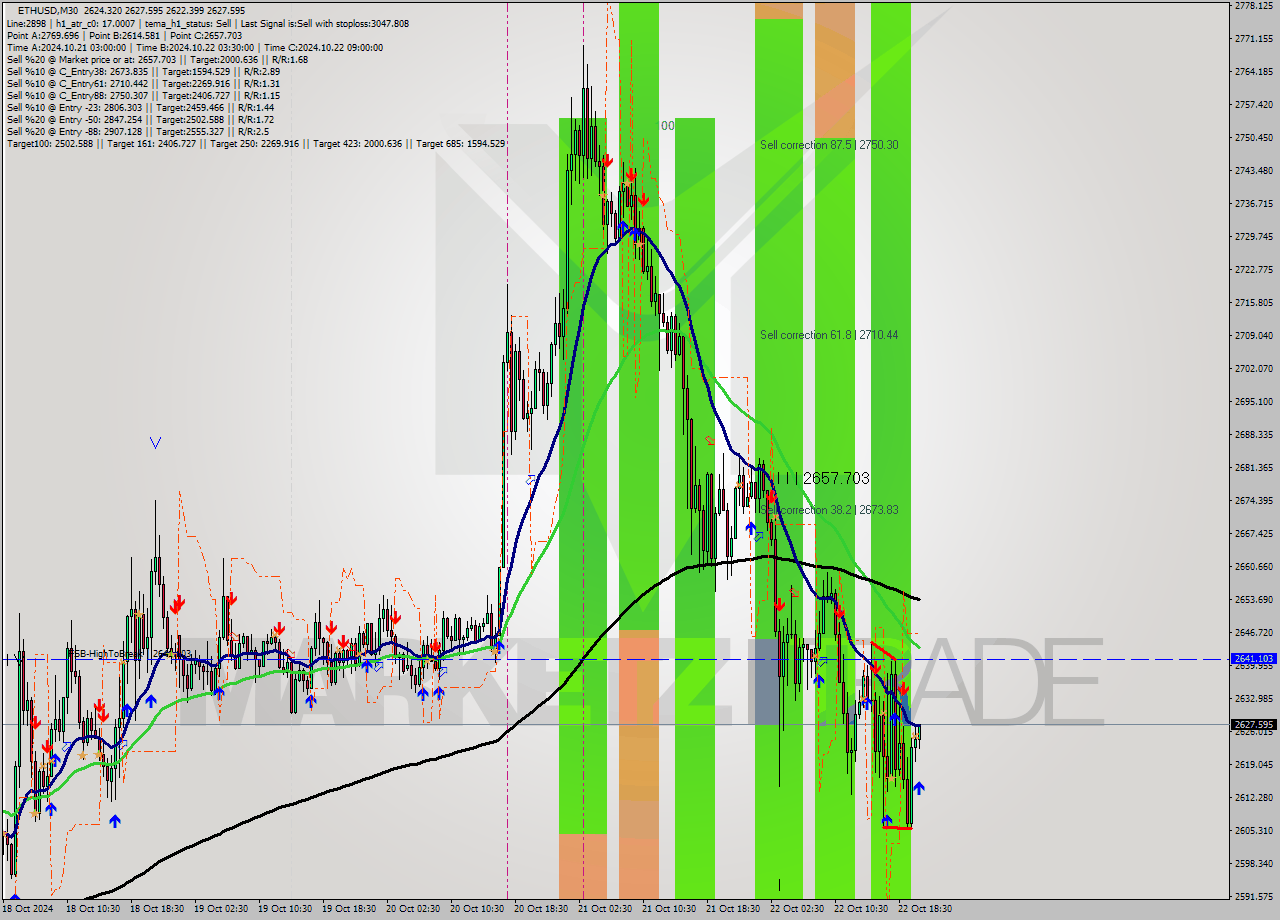Click price axis value 2771.155
1280x920 pixels.
tap(1253, 38)
